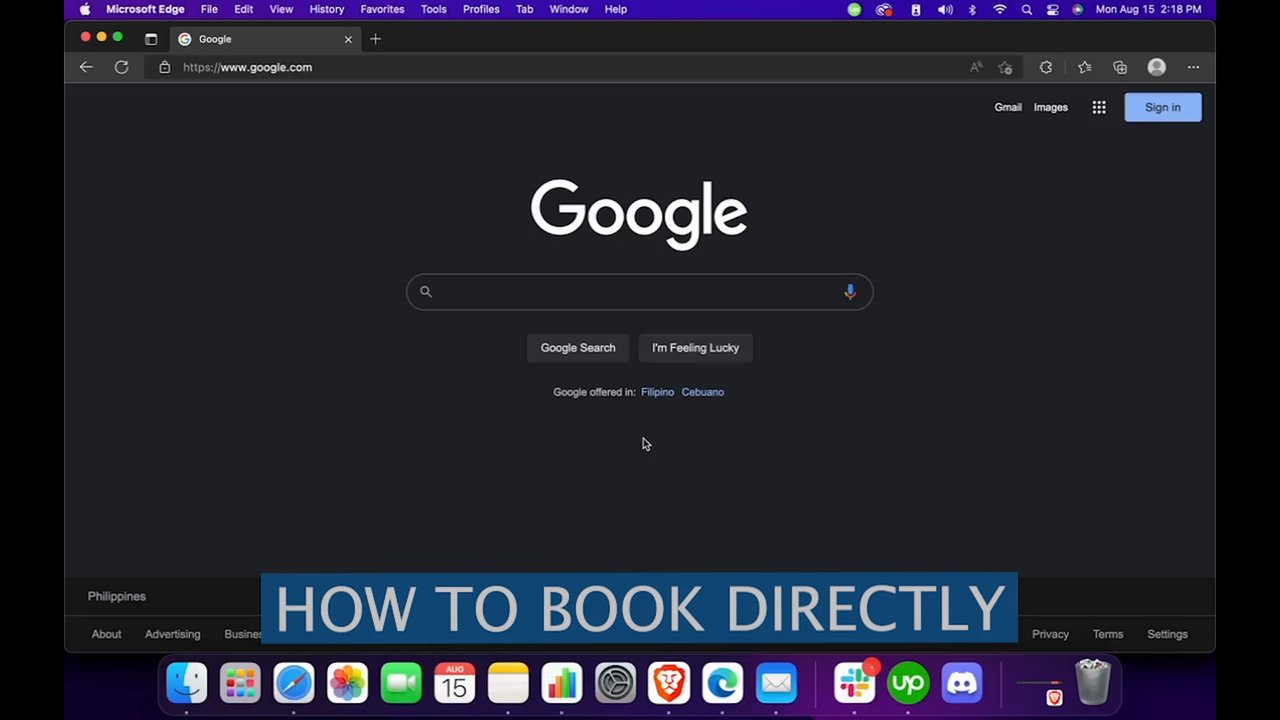
Task: Open the Apple menu
Action: [85, 9]
